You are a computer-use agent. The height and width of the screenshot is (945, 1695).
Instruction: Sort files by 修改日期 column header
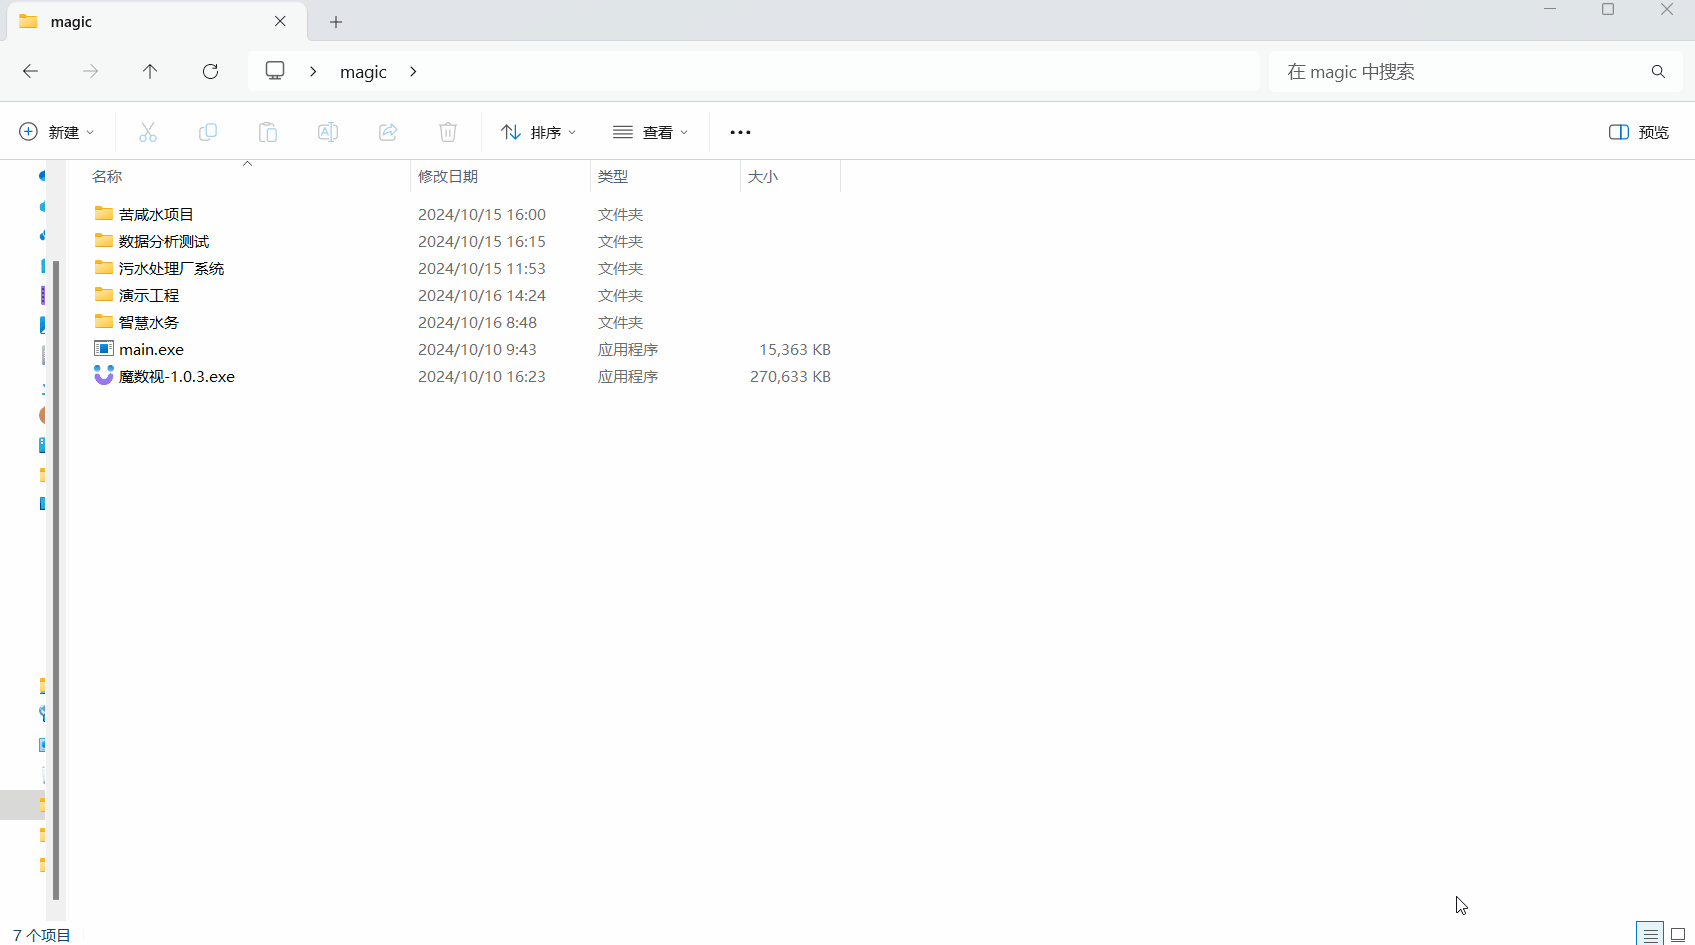(x=448, y=176)
